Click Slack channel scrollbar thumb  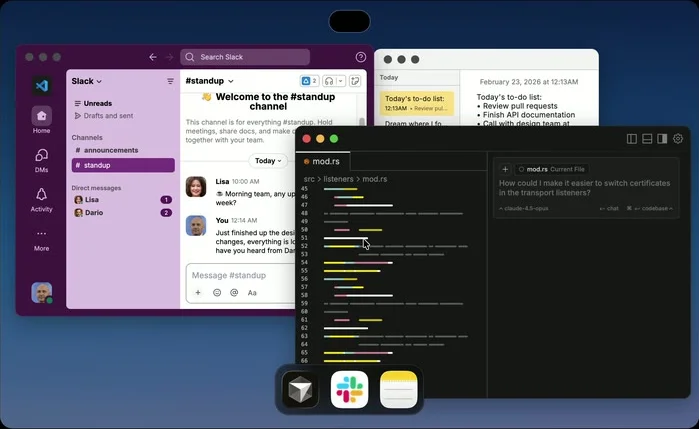click(362, 122)
